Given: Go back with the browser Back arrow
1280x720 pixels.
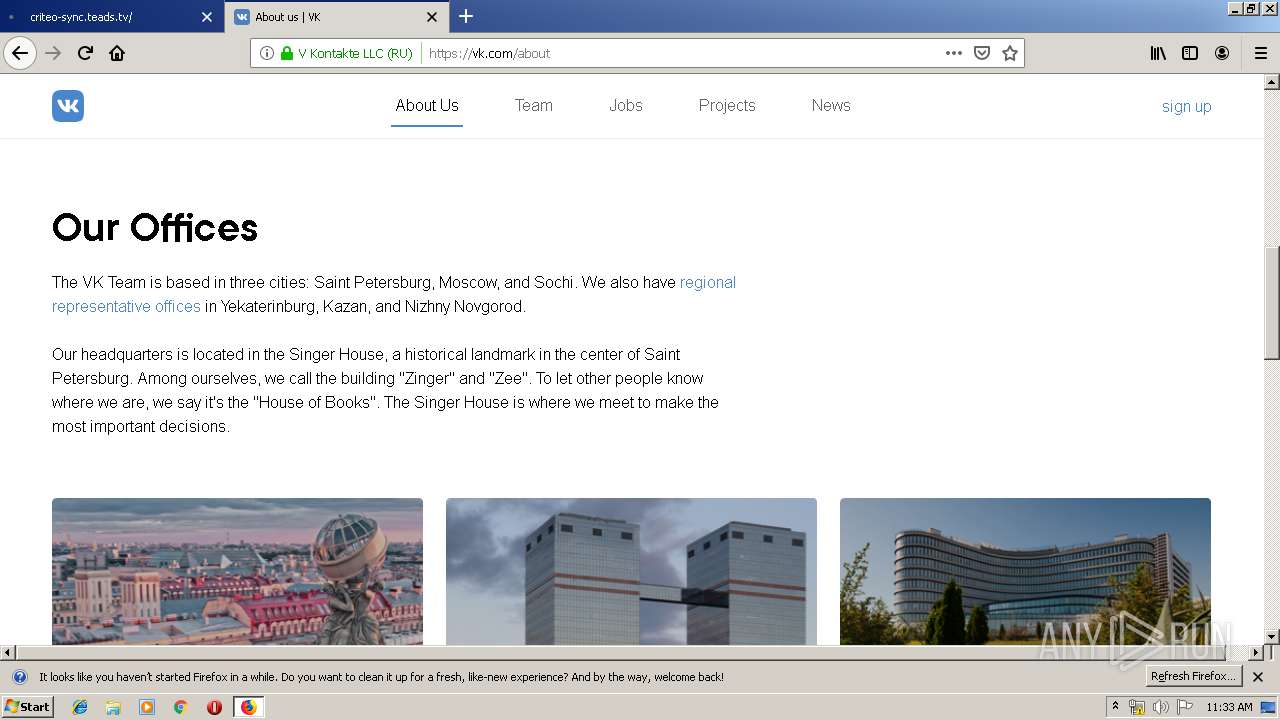Looking at the screenshot, I should point(20,53).
